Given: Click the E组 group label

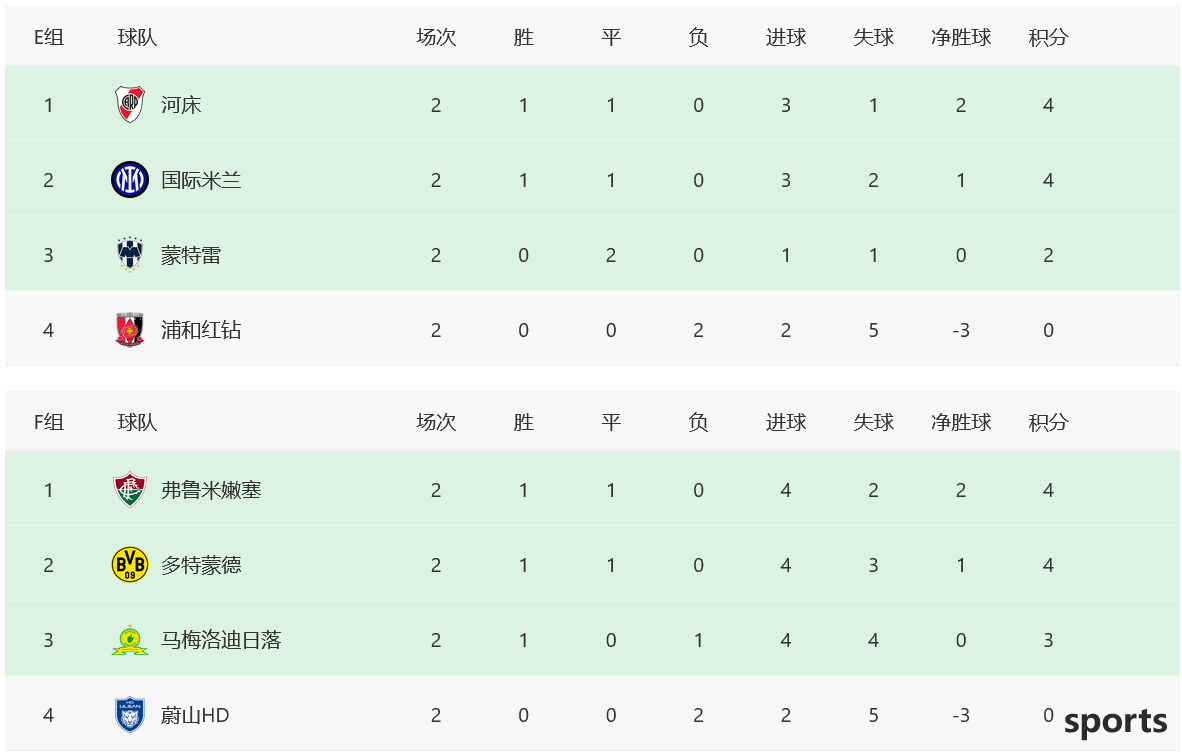Looking at the screenshot, I should click(x=49, y=37).
